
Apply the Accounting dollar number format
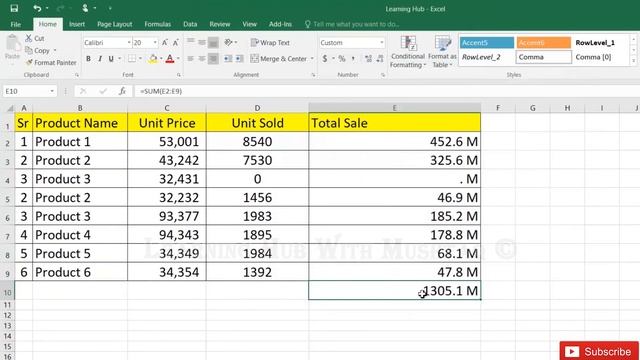[x=325, y=58]
